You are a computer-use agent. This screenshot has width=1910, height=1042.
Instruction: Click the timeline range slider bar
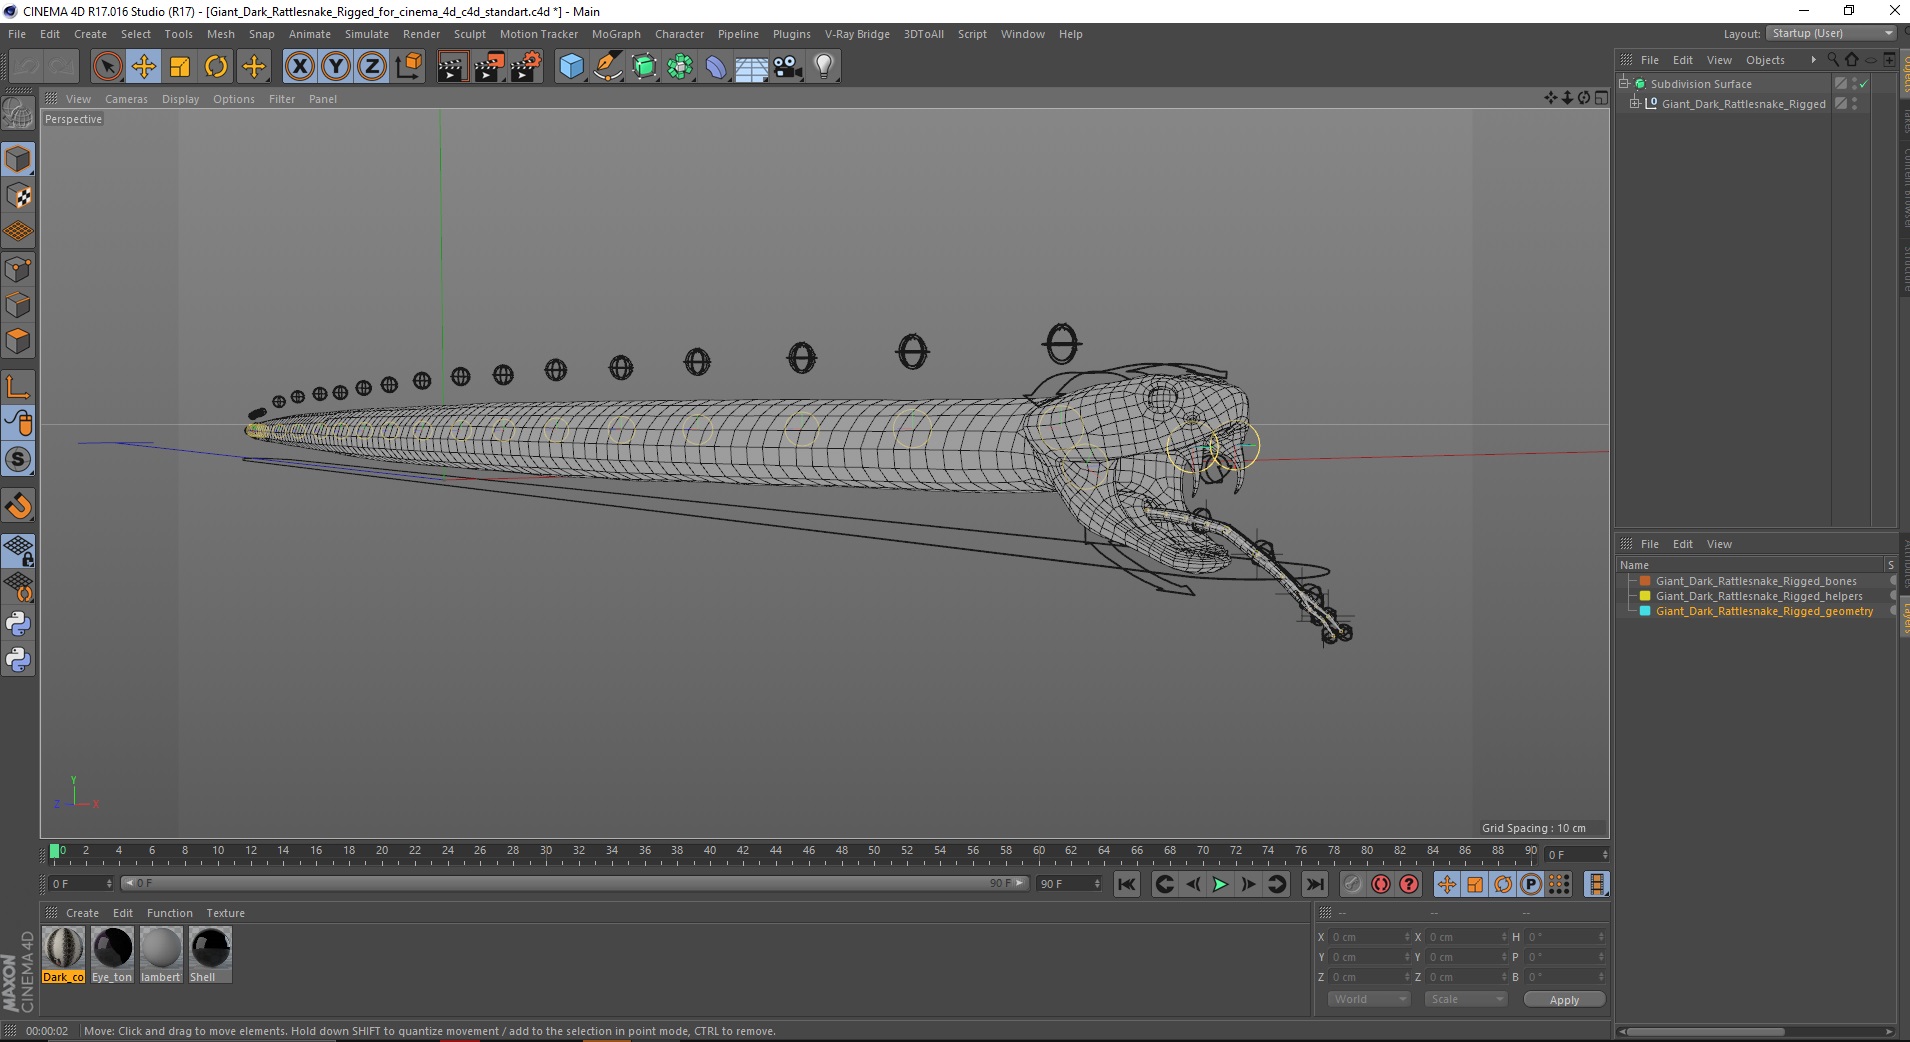[x=574, y=883]
